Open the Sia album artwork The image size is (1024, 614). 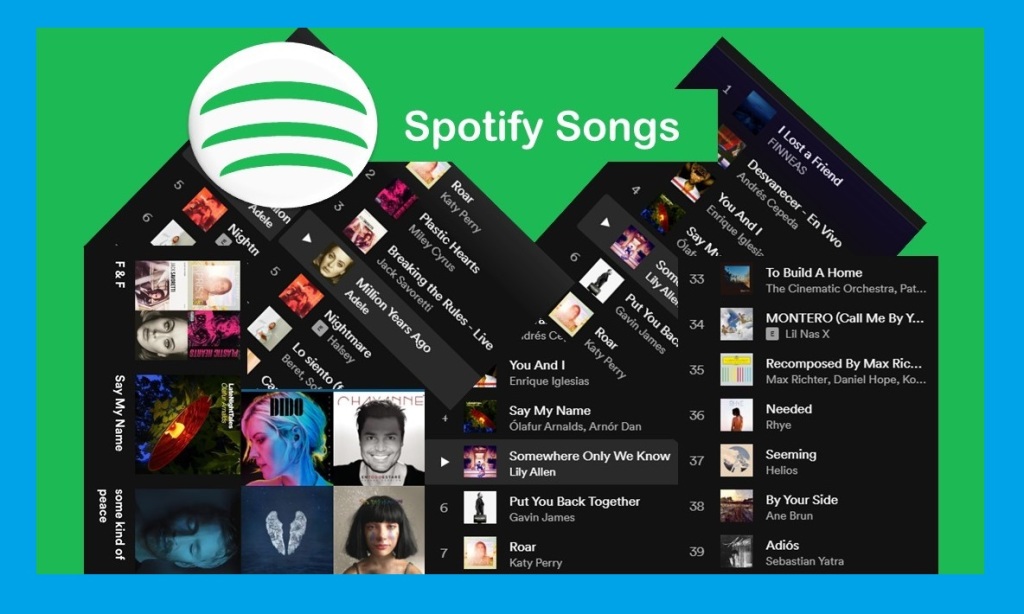(379, 530)
